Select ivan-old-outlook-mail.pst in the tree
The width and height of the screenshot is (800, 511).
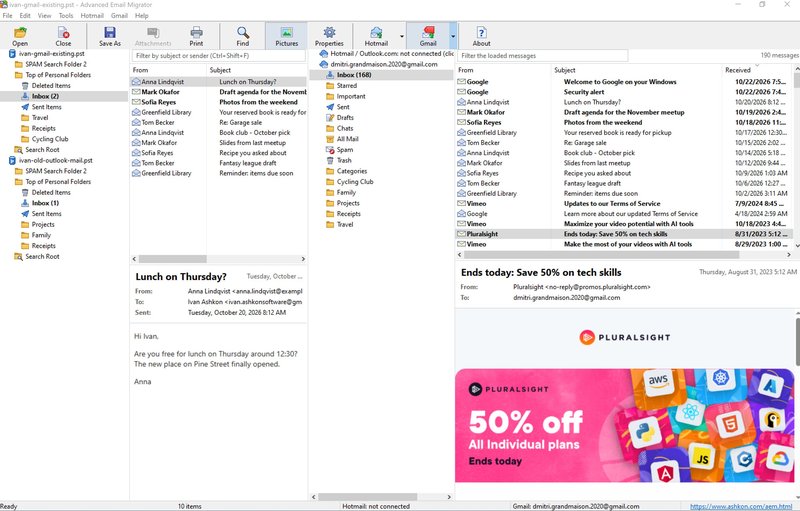(x=56, y=160)
